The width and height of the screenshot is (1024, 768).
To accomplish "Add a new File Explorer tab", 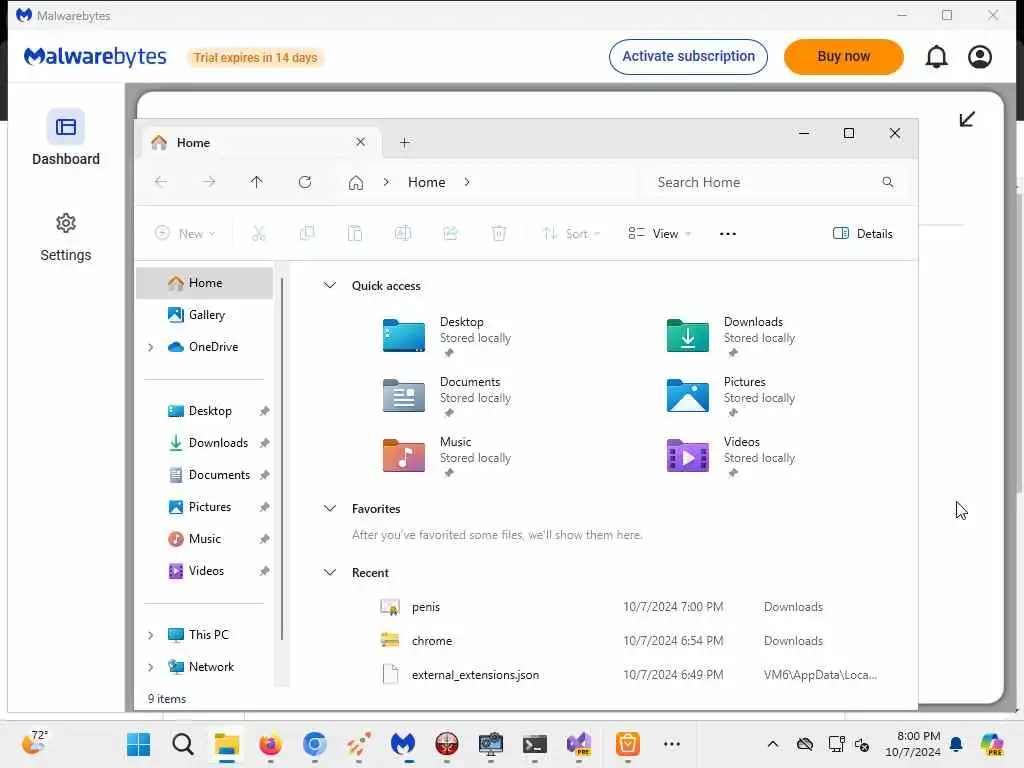I will pos(404,142).
